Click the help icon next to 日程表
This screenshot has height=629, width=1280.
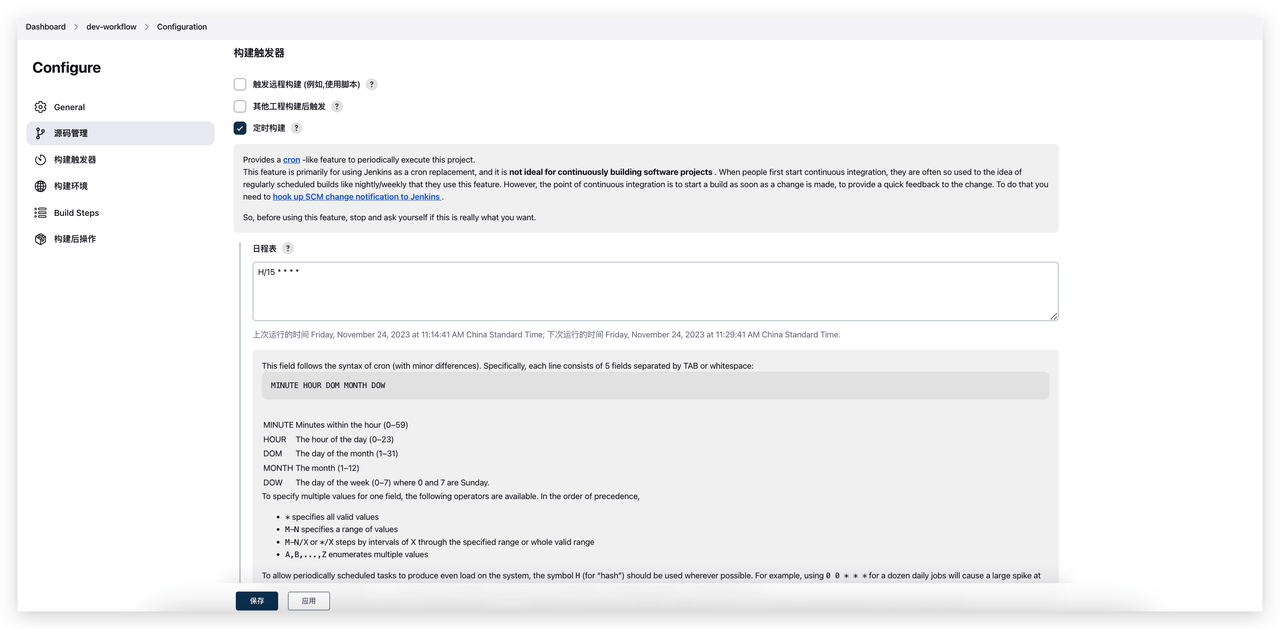coord(288,248)
